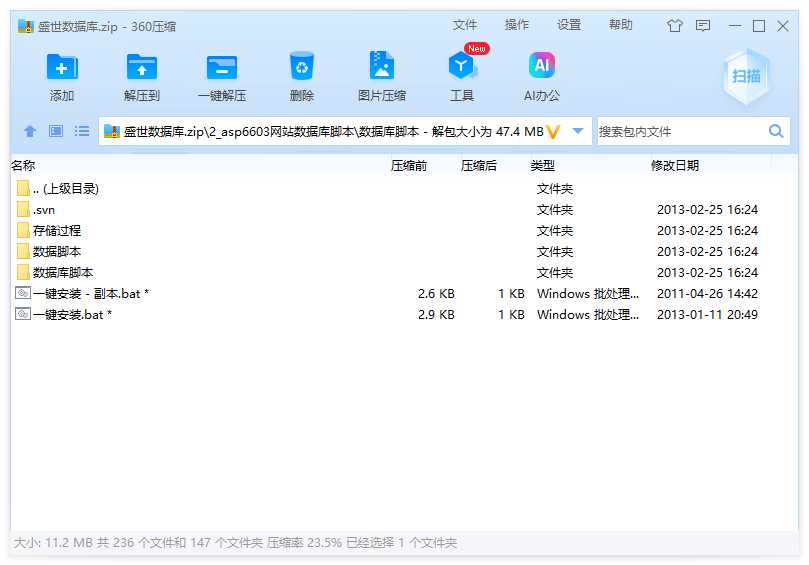
Task: Click the 2.9 KB size cell
Action: click(436, 314)
